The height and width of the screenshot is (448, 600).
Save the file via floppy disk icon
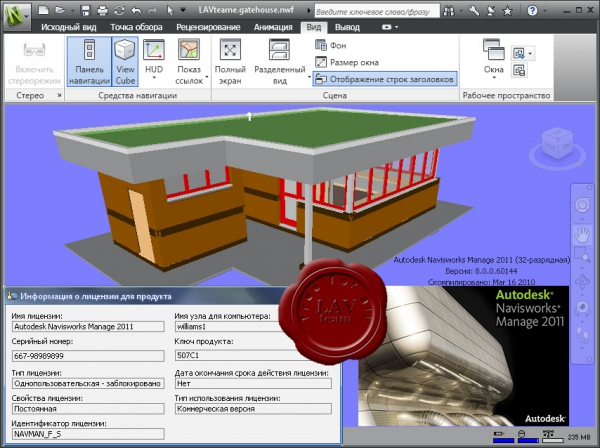[x=86, y=10]
